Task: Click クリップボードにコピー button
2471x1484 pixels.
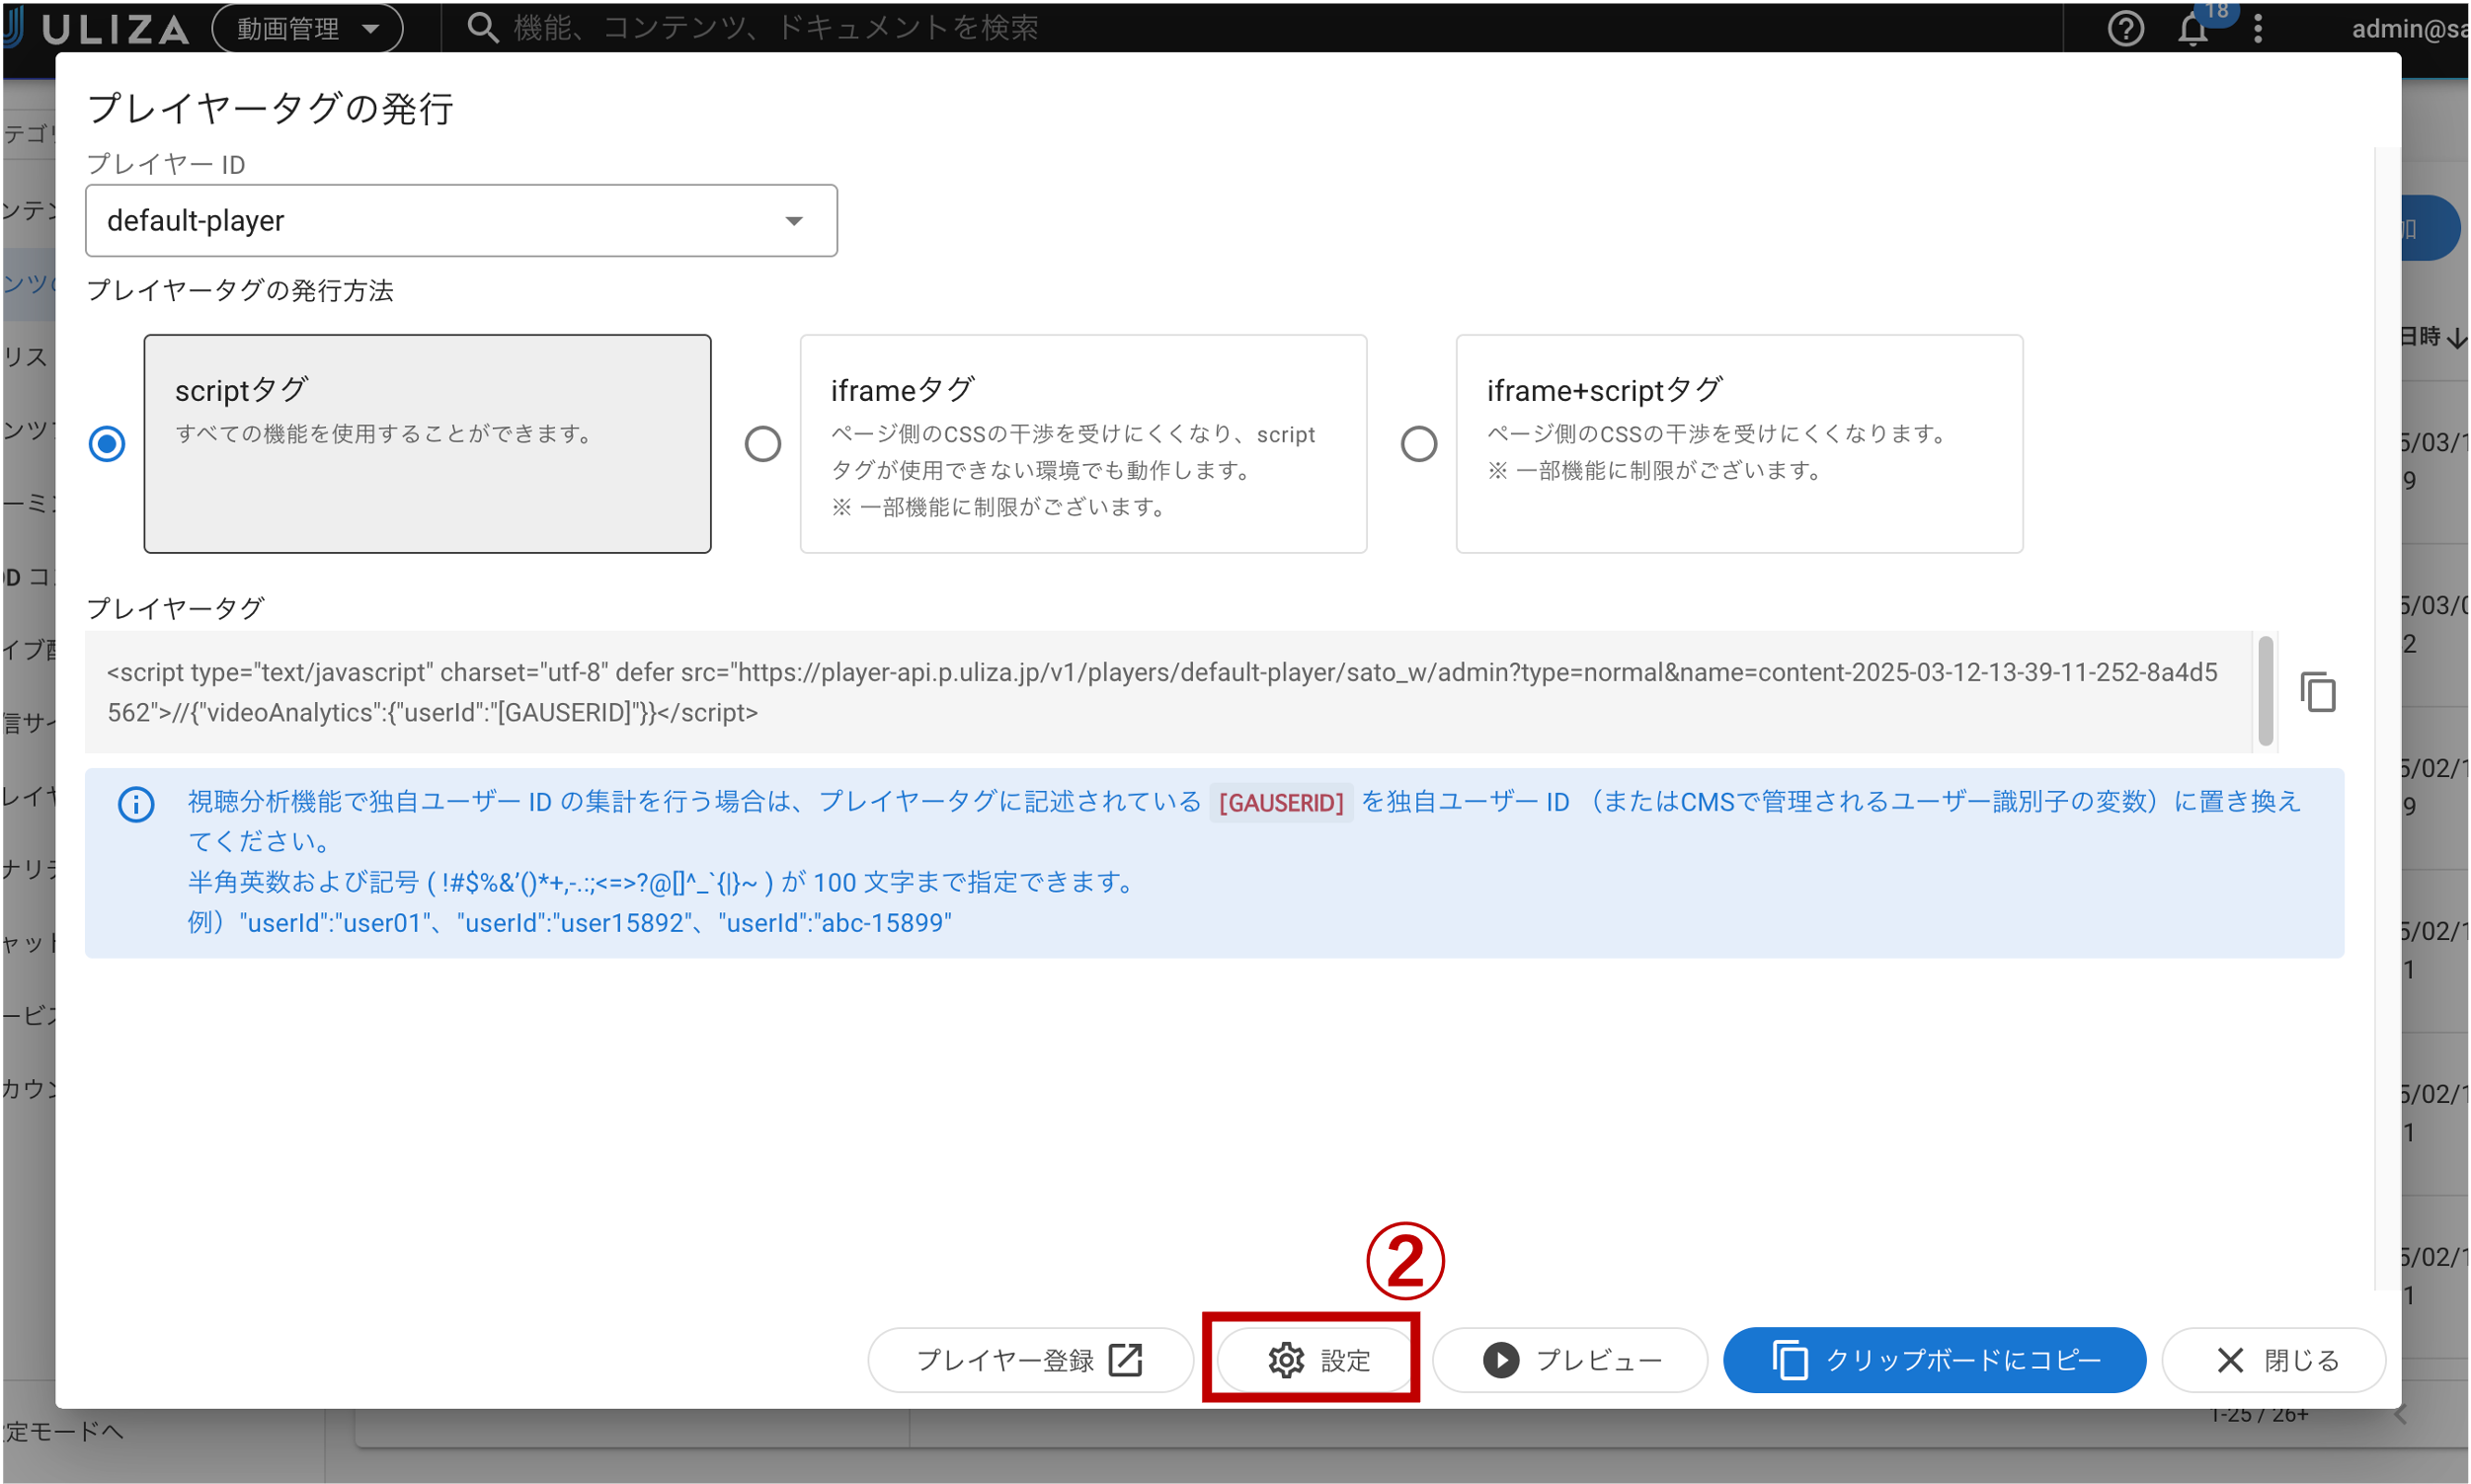Action: tap(1934, 1359)
